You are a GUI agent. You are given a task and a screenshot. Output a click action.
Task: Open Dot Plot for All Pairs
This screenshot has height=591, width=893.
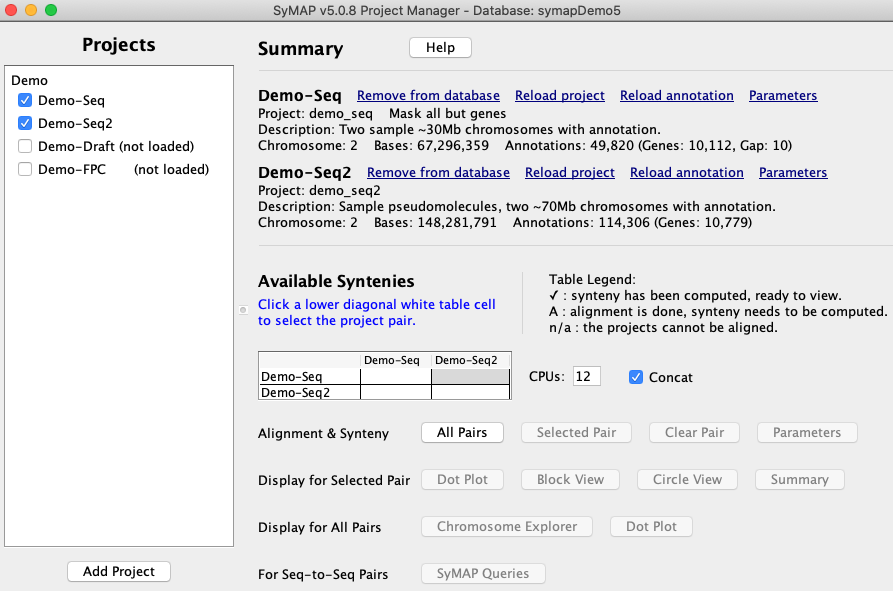click(651, 527)
